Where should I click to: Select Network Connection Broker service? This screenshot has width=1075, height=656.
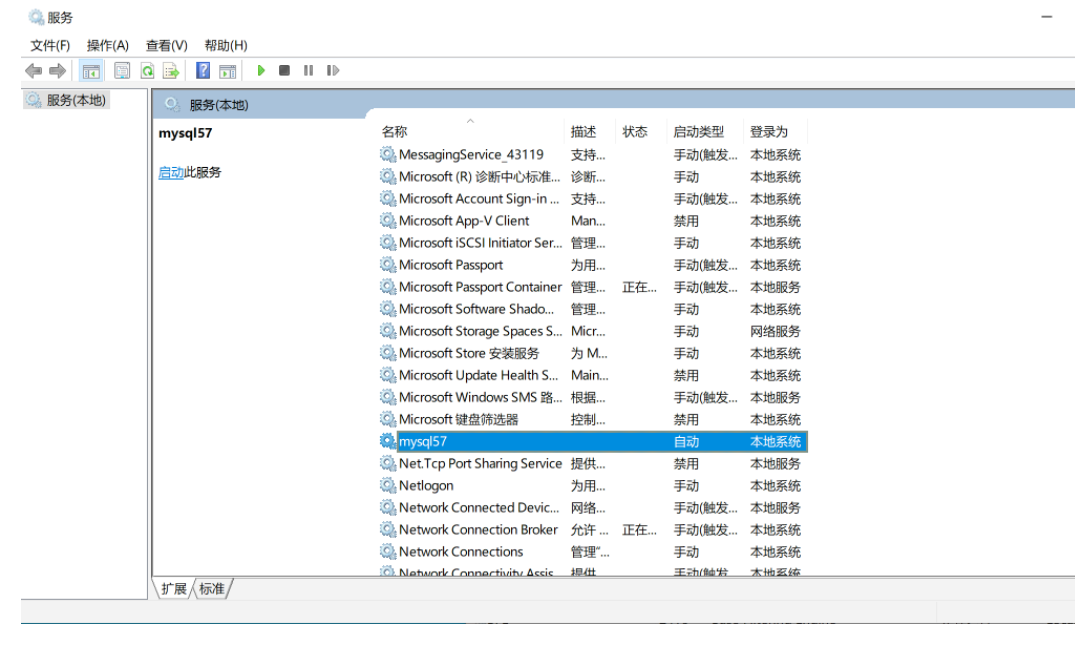click(x=594, y=529)
